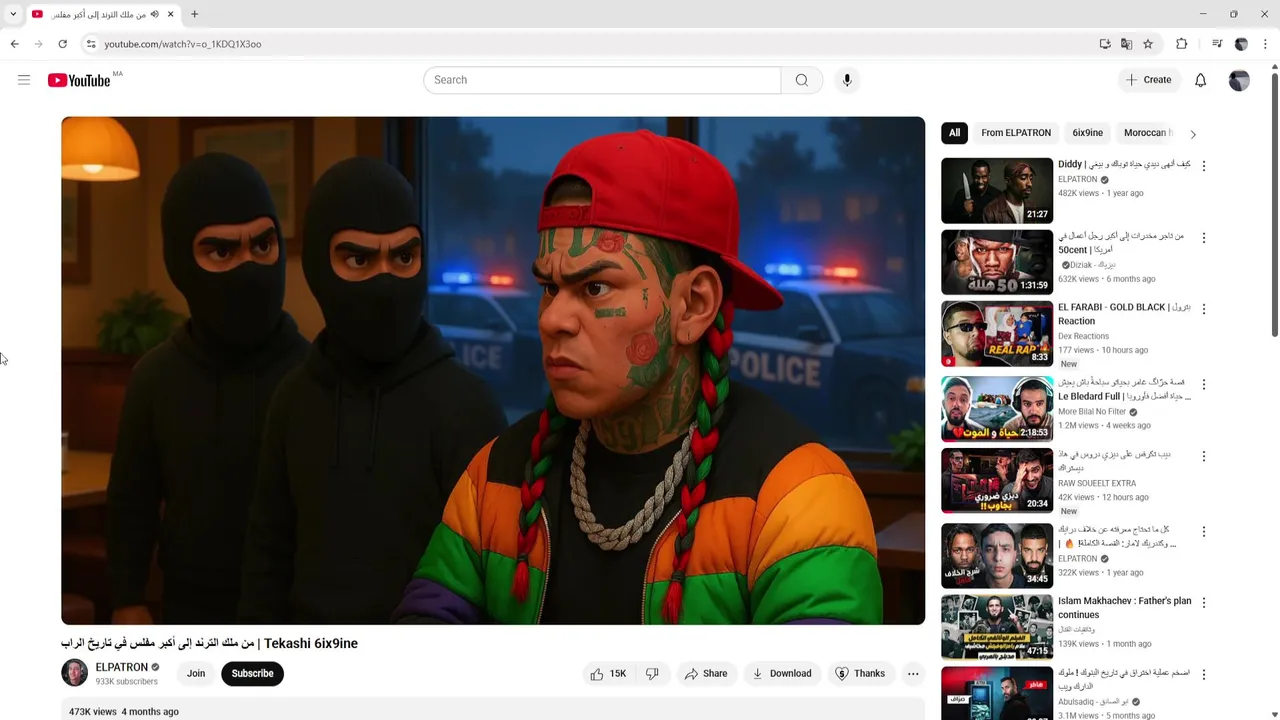Like the video with thumbs up
Screen dimensions: 1280x720
point(608,674)
